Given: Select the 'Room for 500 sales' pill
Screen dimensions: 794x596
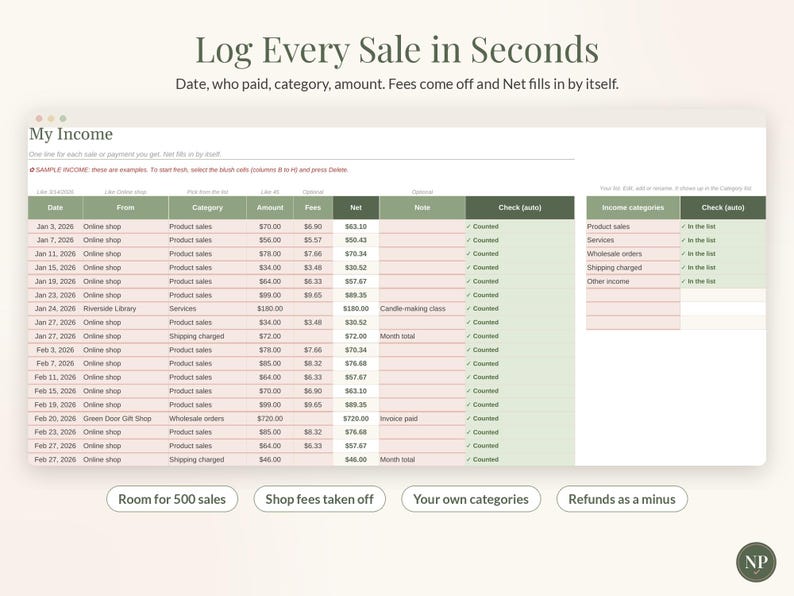Looking at the screenshot, I should click(172, 499).
